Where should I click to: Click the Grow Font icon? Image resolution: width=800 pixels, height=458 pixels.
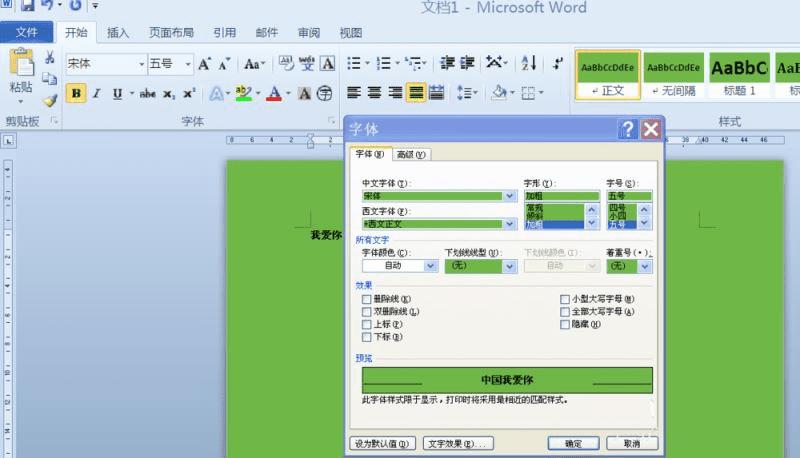[x=204, y=64]
